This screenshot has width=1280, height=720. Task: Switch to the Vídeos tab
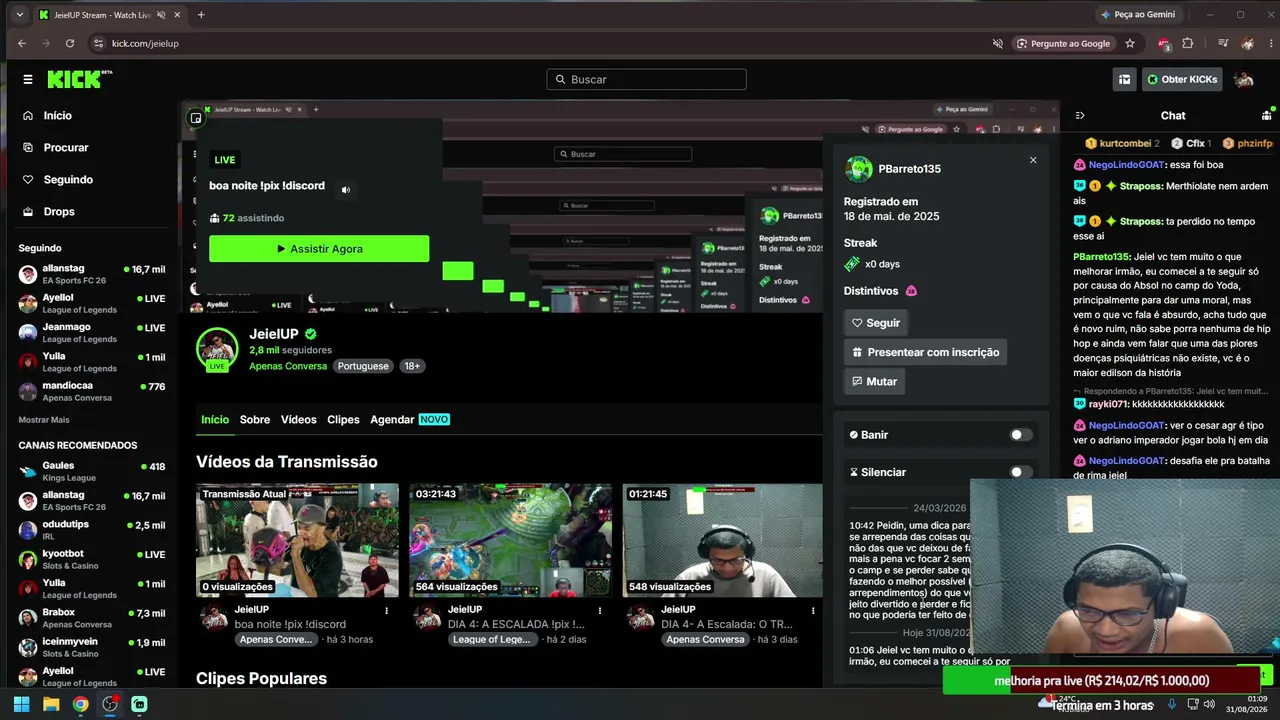[x=298, y=420]
